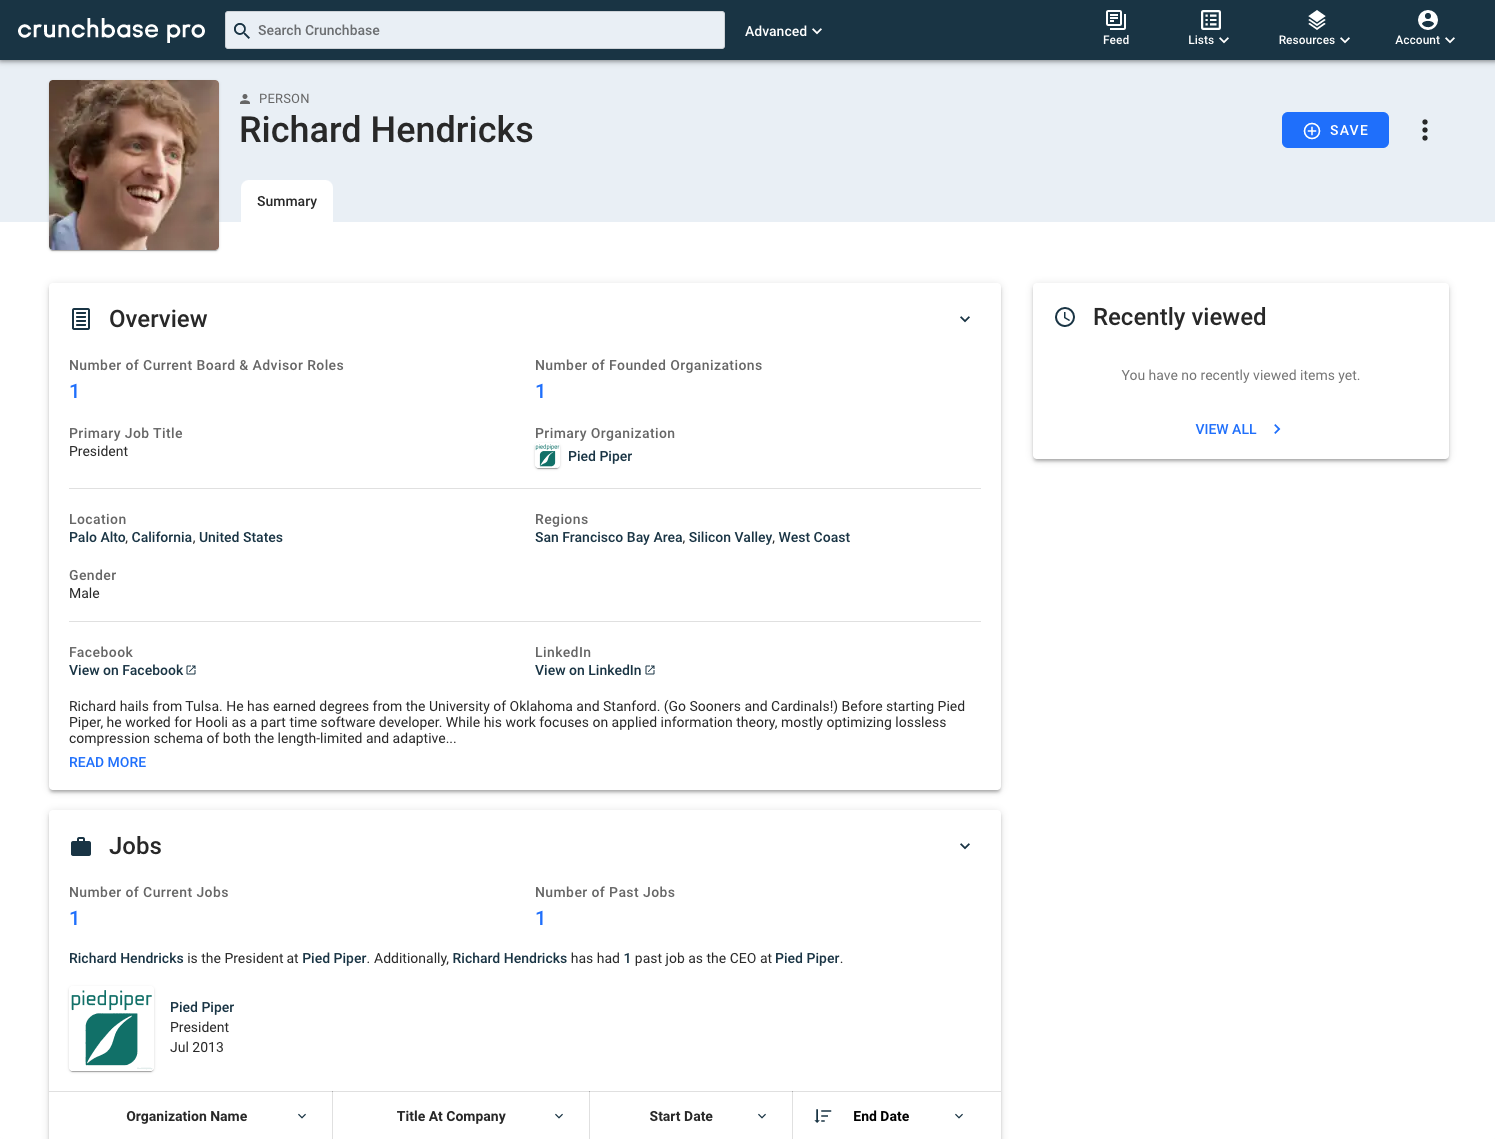Viewport: 1495px width, 1139px height.
Task: Open Start Date column dropdown
Action: [762, 1116]
